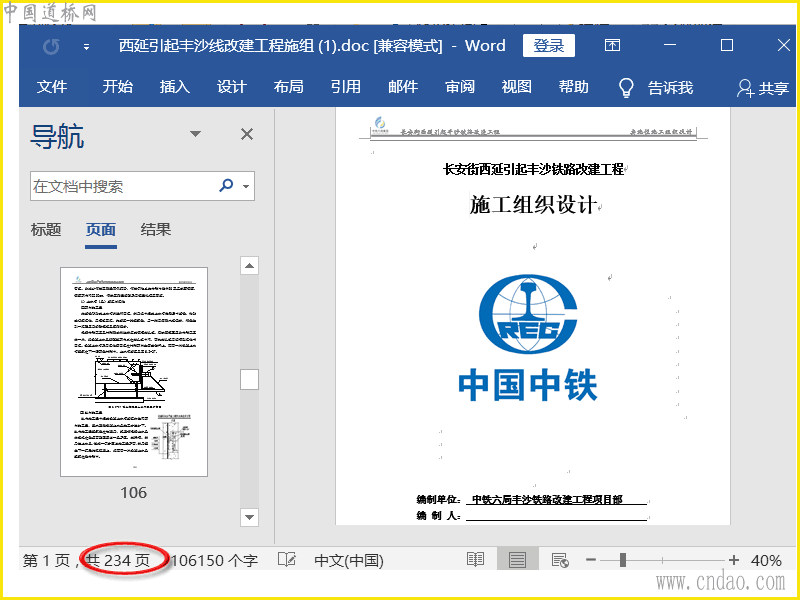Switch to the 设计 ribbon tab
Screen dimensions: 800x600
coord(231,87)
